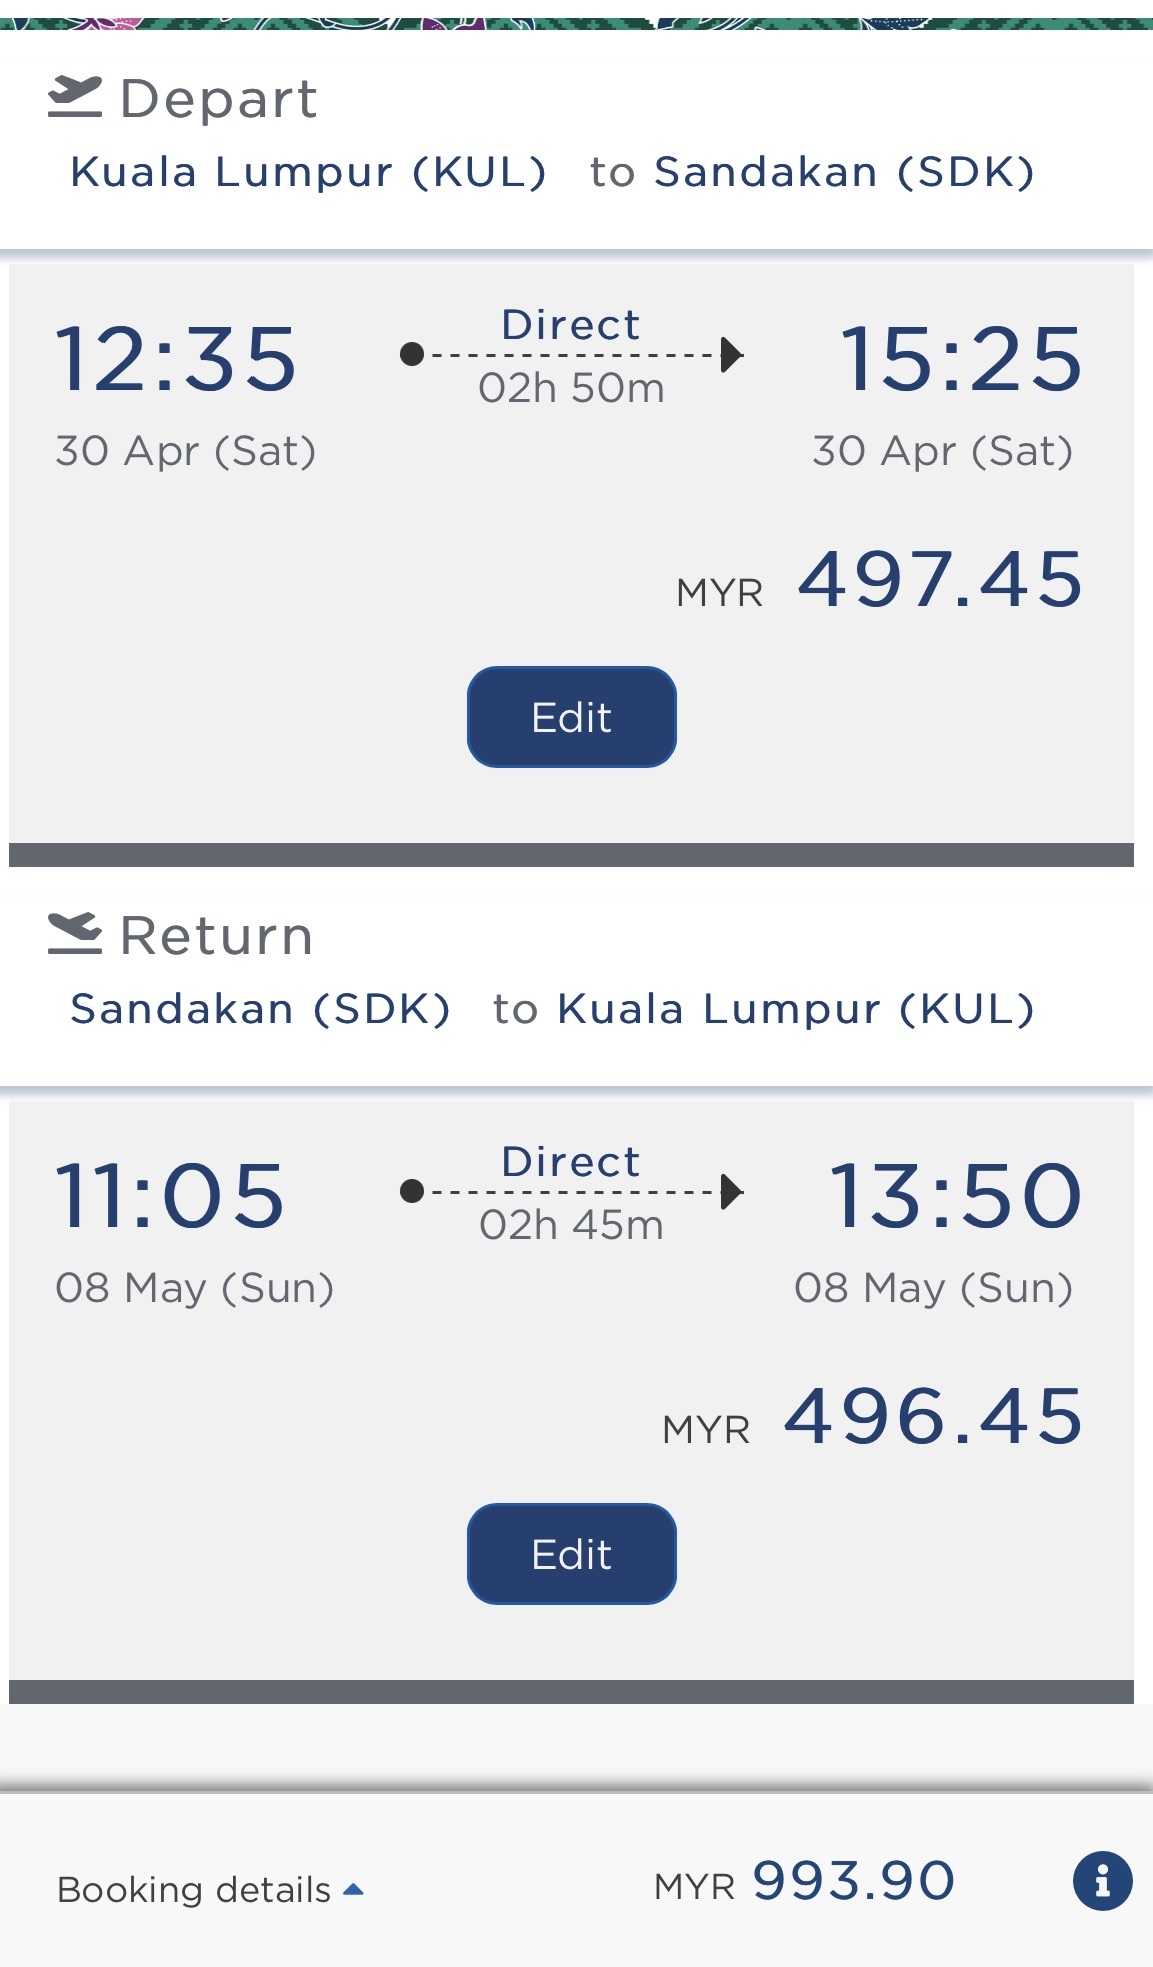The height and width of the screenshot is (1967, 1153).
Task: Tap the Booking details caret arrow
Action: [353, 1890]
